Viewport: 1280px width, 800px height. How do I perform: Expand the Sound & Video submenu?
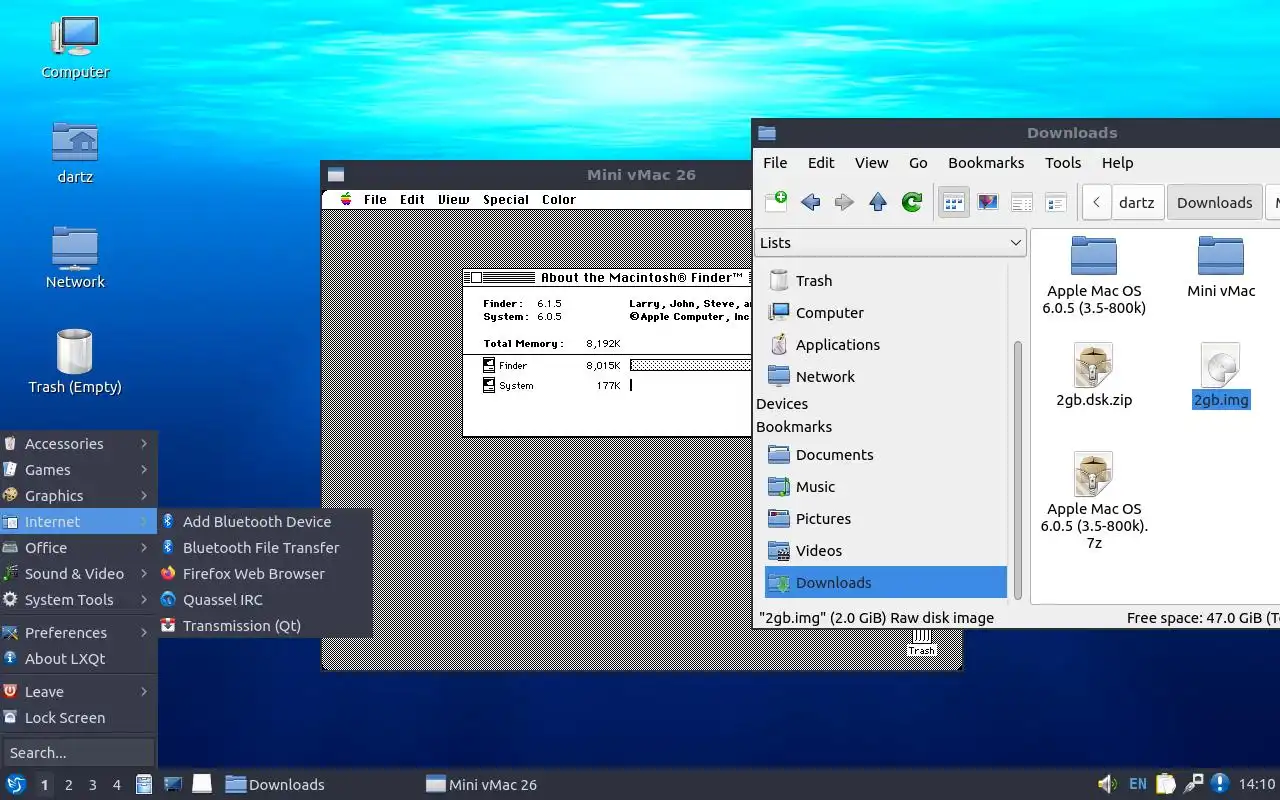click(79, 574)
